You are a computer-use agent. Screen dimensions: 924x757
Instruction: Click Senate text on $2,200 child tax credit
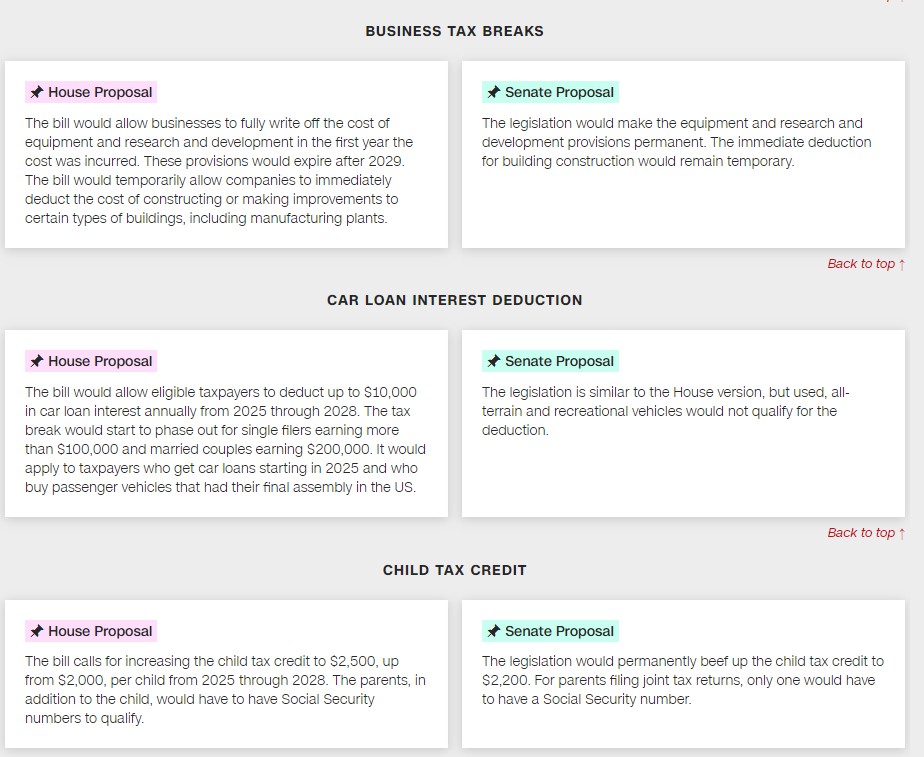[682, 680]
